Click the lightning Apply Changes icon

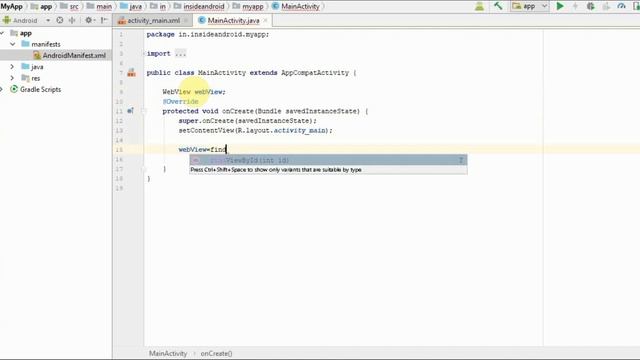click(x=575, y=6)
